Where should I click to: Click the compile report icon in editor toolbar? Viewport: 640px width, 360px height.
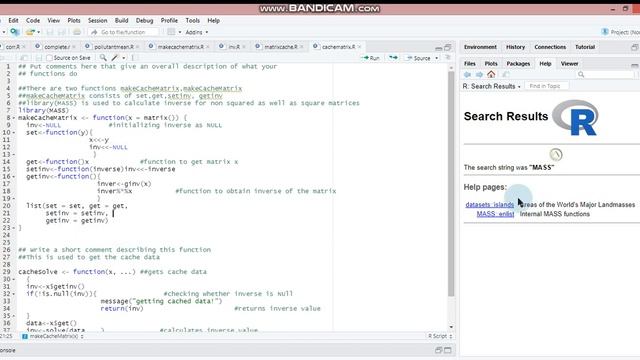coord(133,58)
